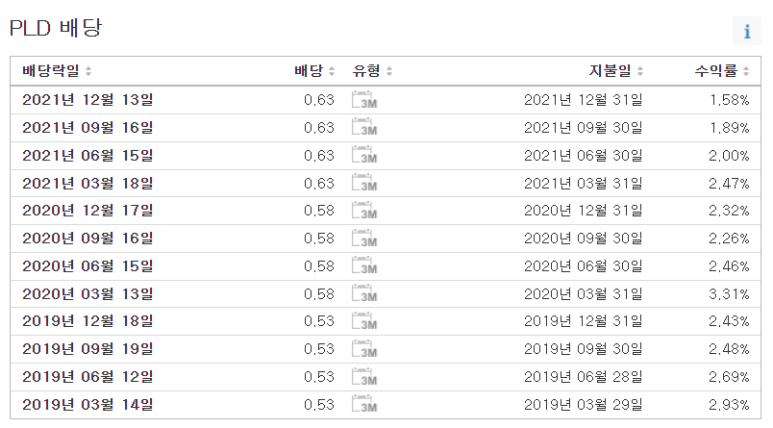Click the 배당 column header label
Image resolution: width=773 pixels, height=428 pixels.
pyautogui.click(x=309, y=71)
